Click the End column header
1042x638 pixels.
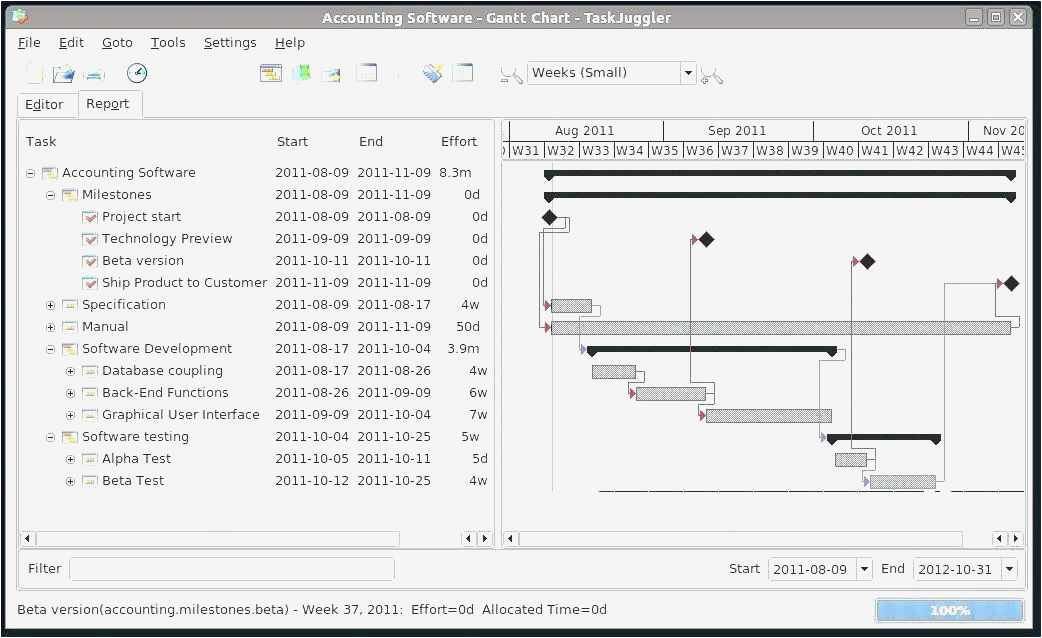point(371,142)
